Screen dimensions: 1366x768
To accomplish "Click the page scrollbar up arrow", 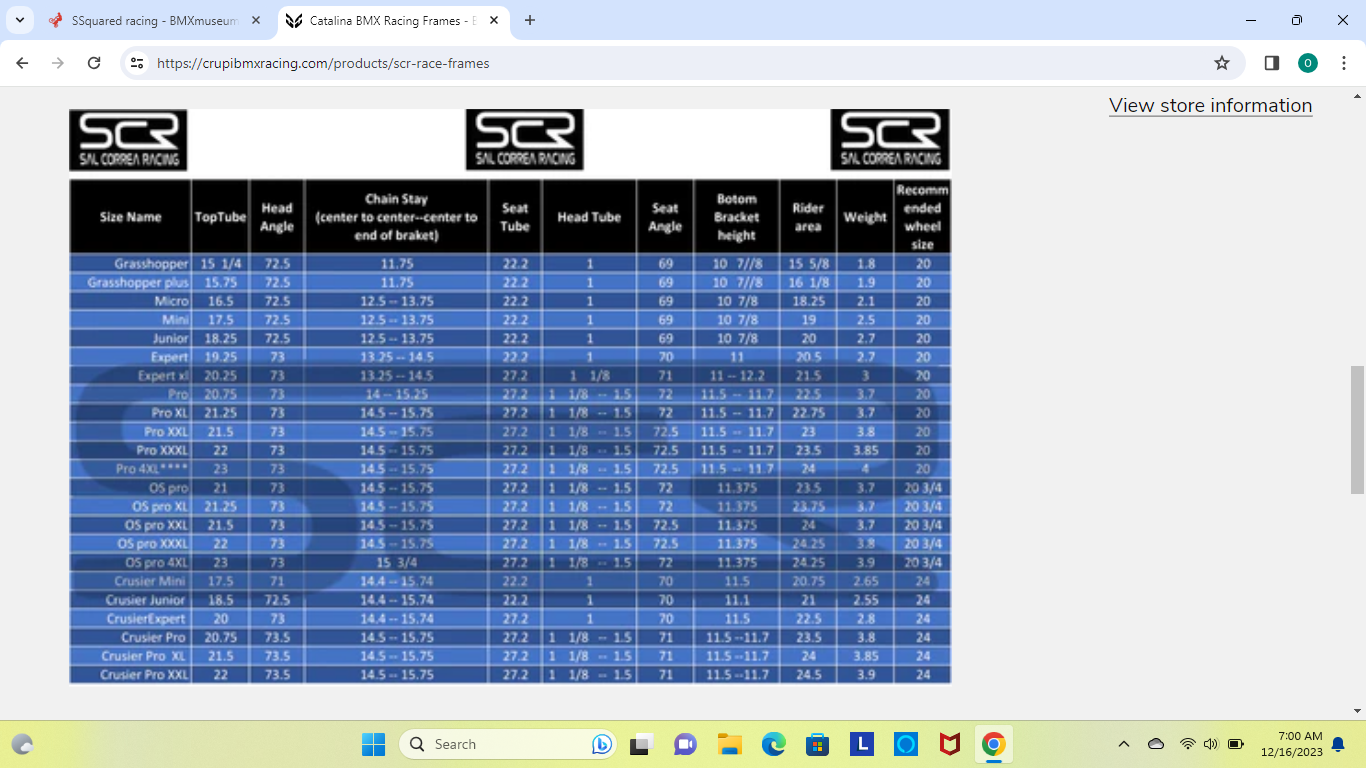I will pyautogui.click(x=1357, y=96).
